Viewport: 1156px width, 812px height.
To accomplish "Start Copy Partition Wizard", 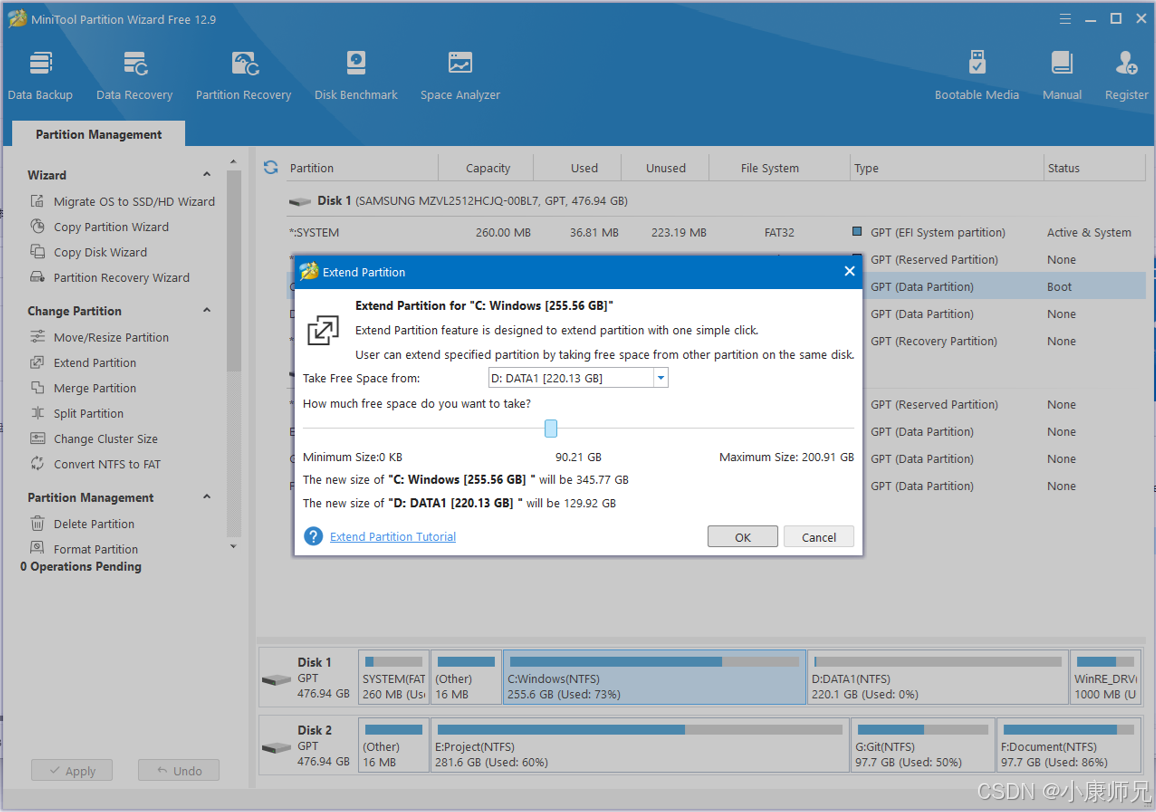I will [100, 227].
